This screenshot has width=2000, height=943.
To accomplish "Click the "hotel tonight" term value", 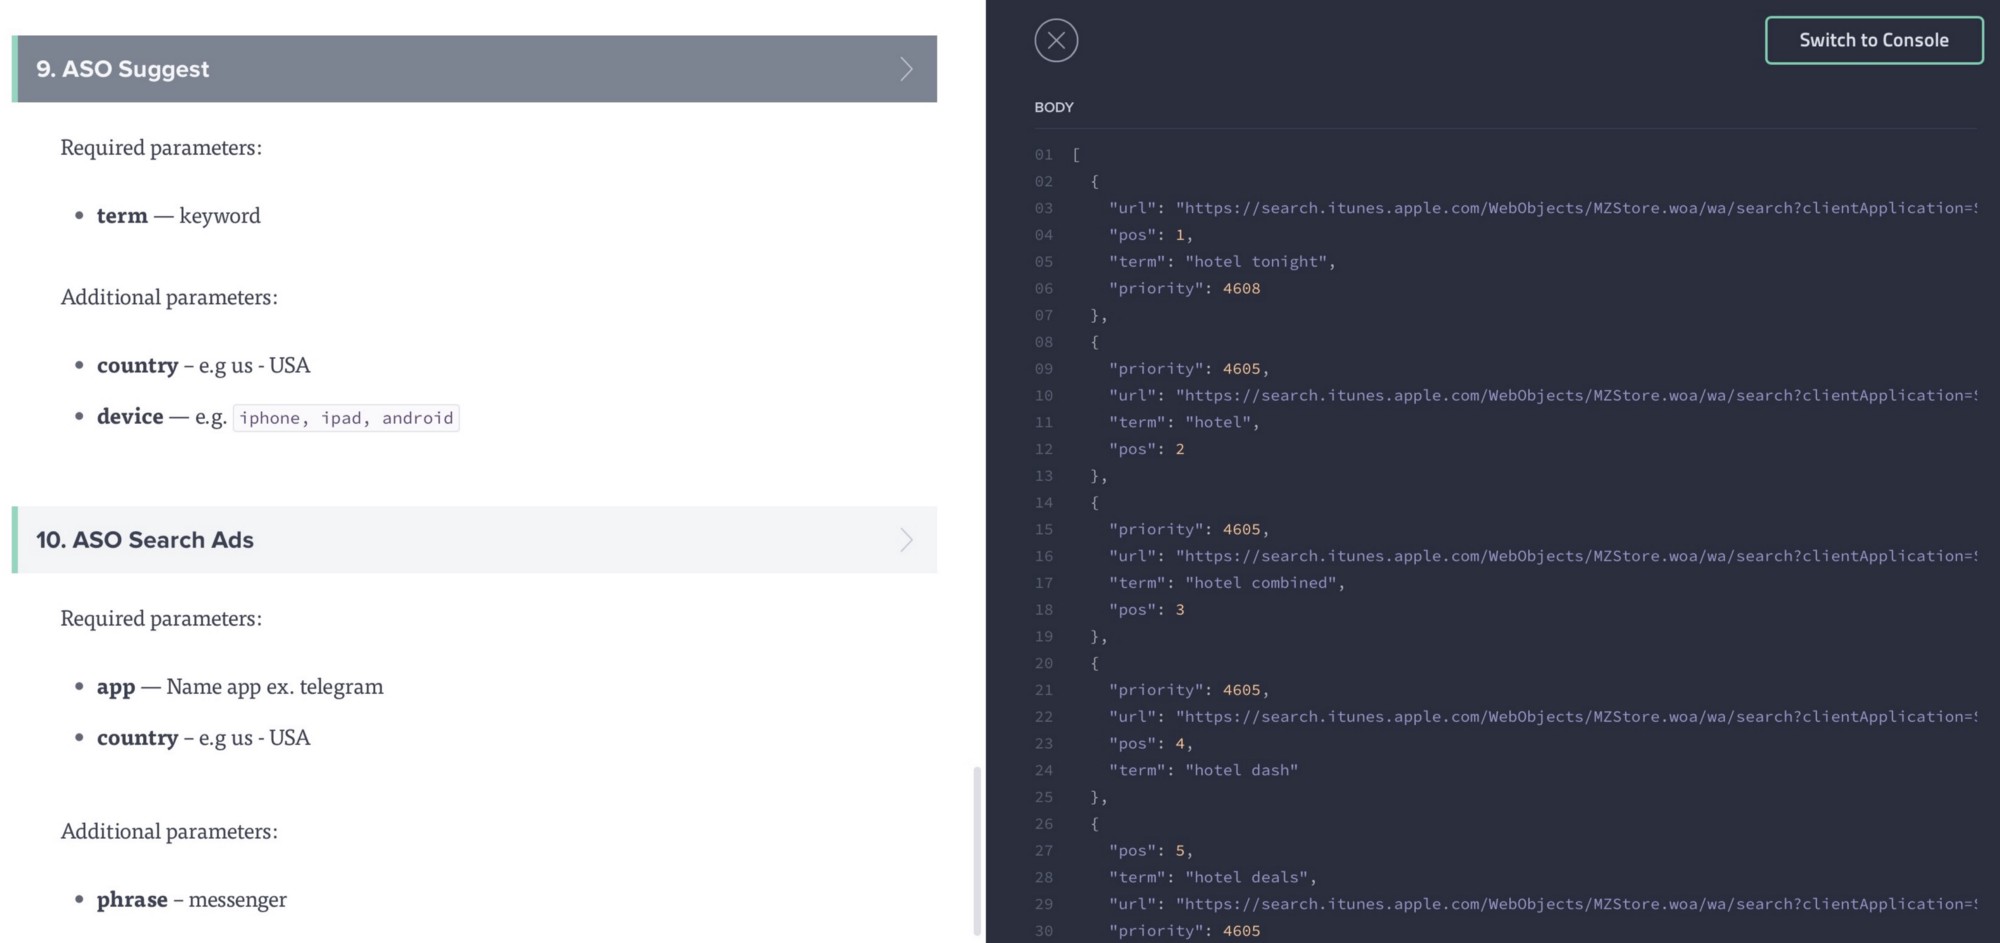I will [1257, 262].
